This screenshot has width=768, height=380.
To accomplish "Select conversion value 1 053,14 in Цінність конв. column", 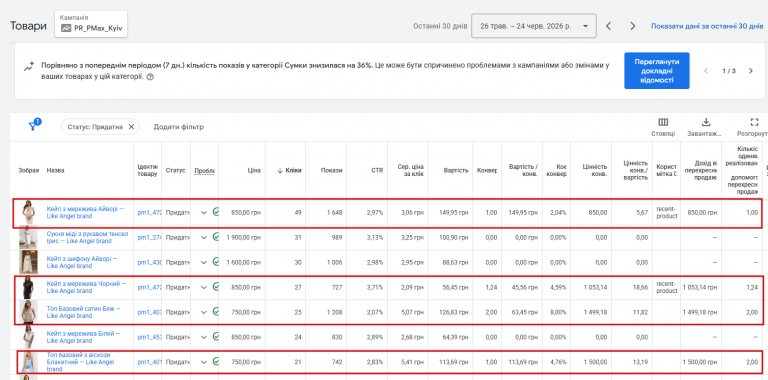I will point(595,287).
